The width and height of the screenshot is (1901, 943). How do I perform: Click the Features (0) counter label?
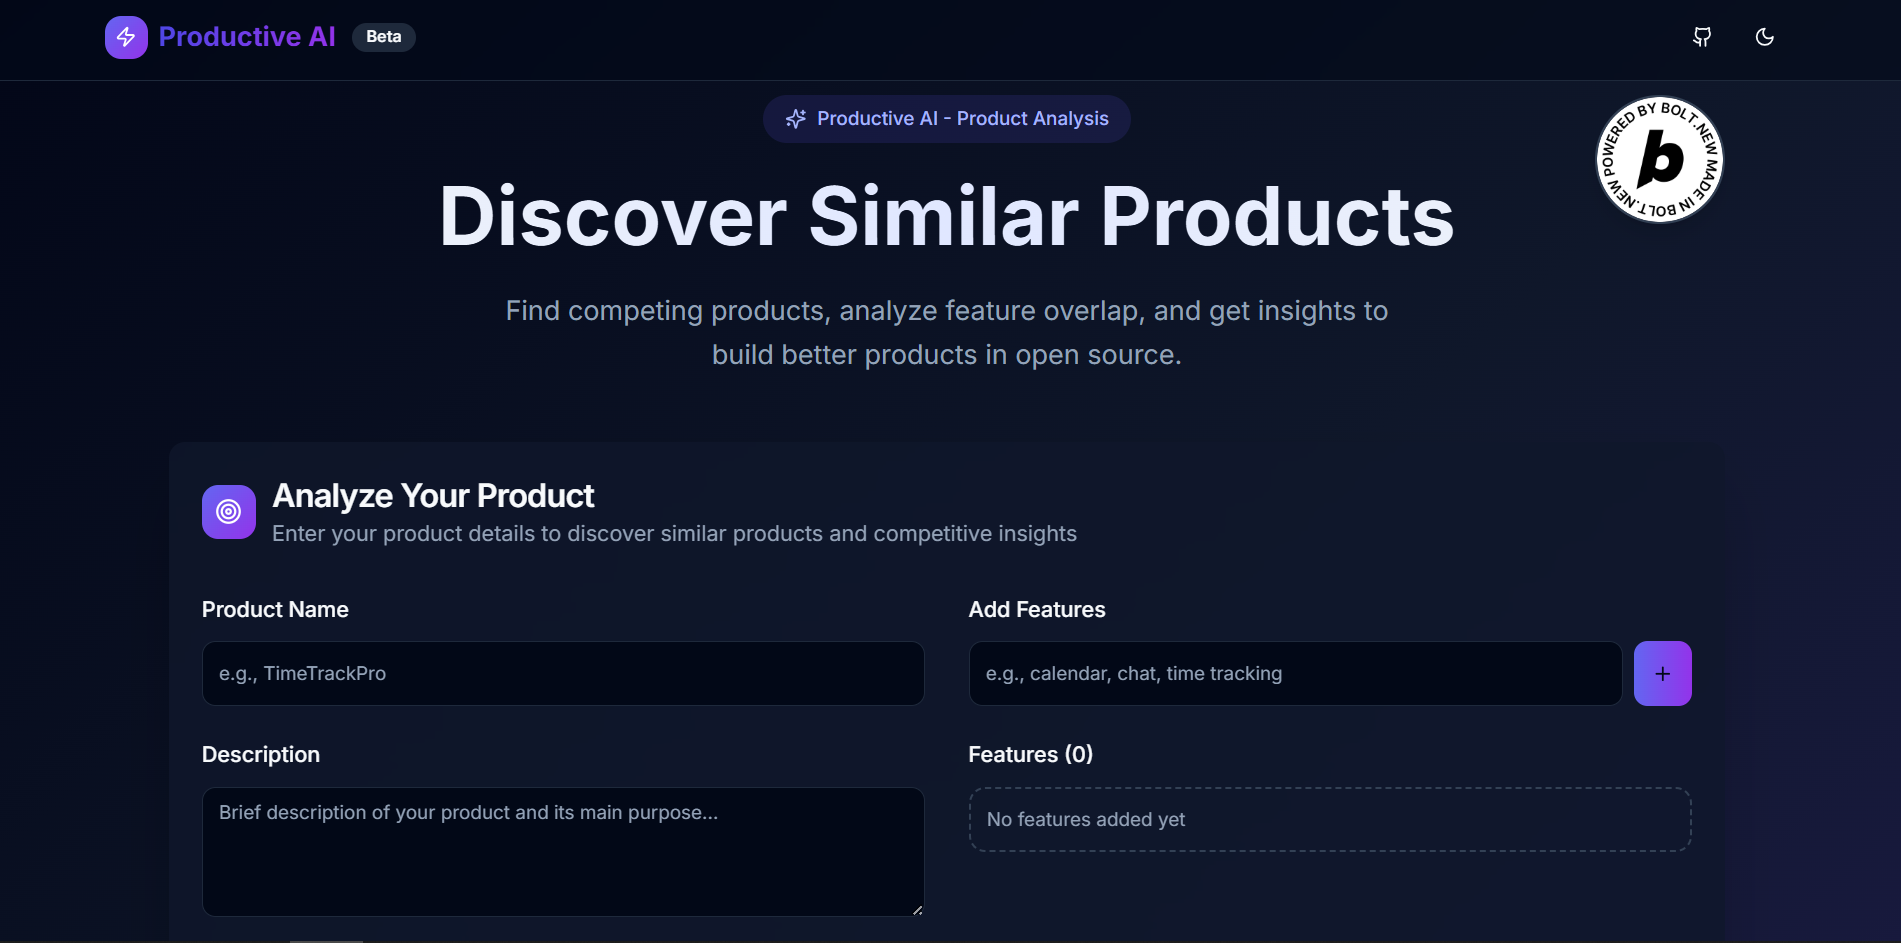pyautogui.click(x=1030, y=755)
